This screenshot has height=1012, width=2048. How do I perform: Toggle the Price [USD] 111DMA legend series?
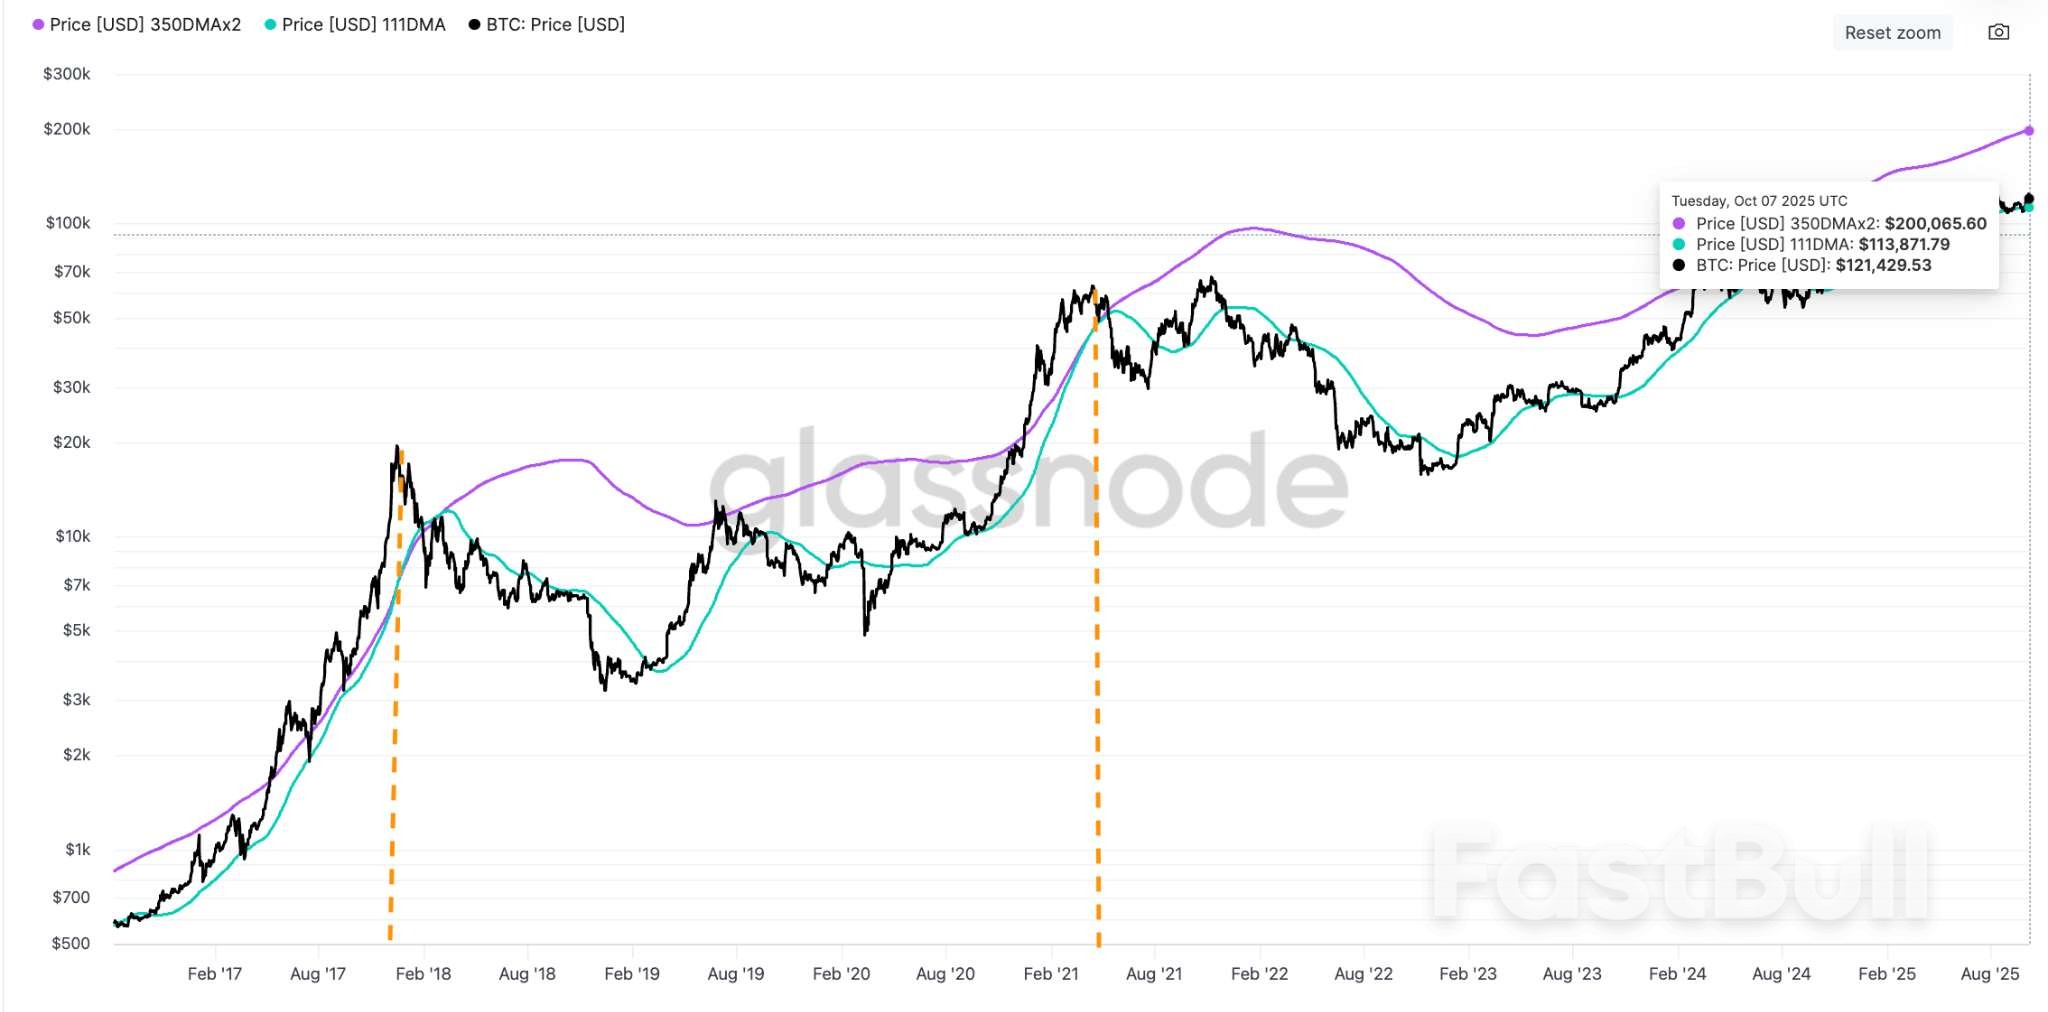(x=363, y=24)
